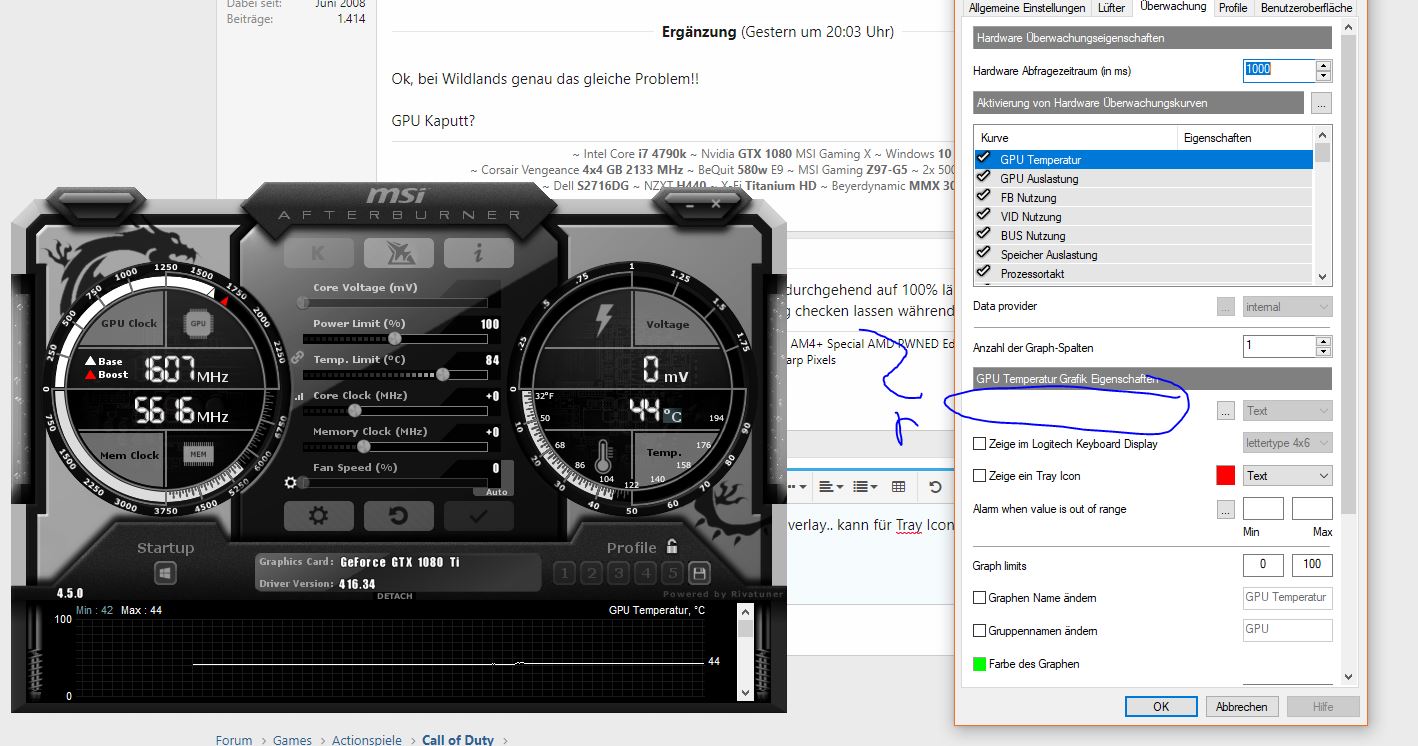This screenshot has width=1418, height=746.
Task: Apply settings with the checkmark button
Action: click(x=478, y=515)
